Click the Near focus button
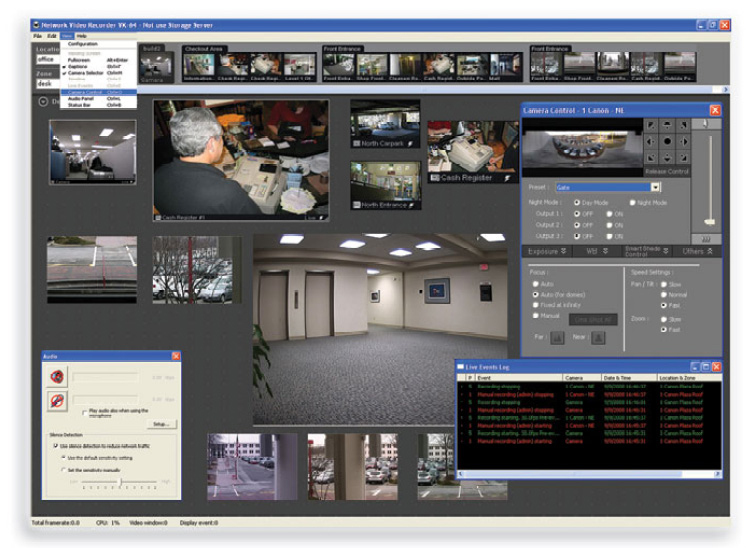 tap(598, 338)
